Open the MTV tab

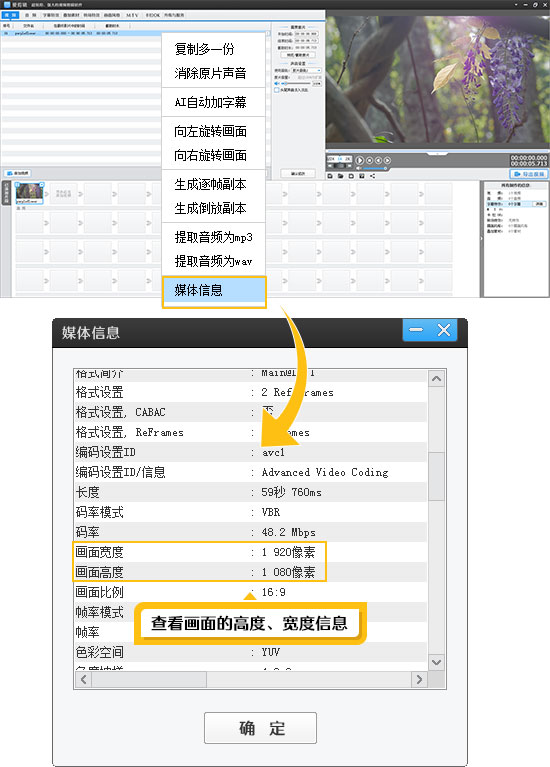tap(132, 15)
